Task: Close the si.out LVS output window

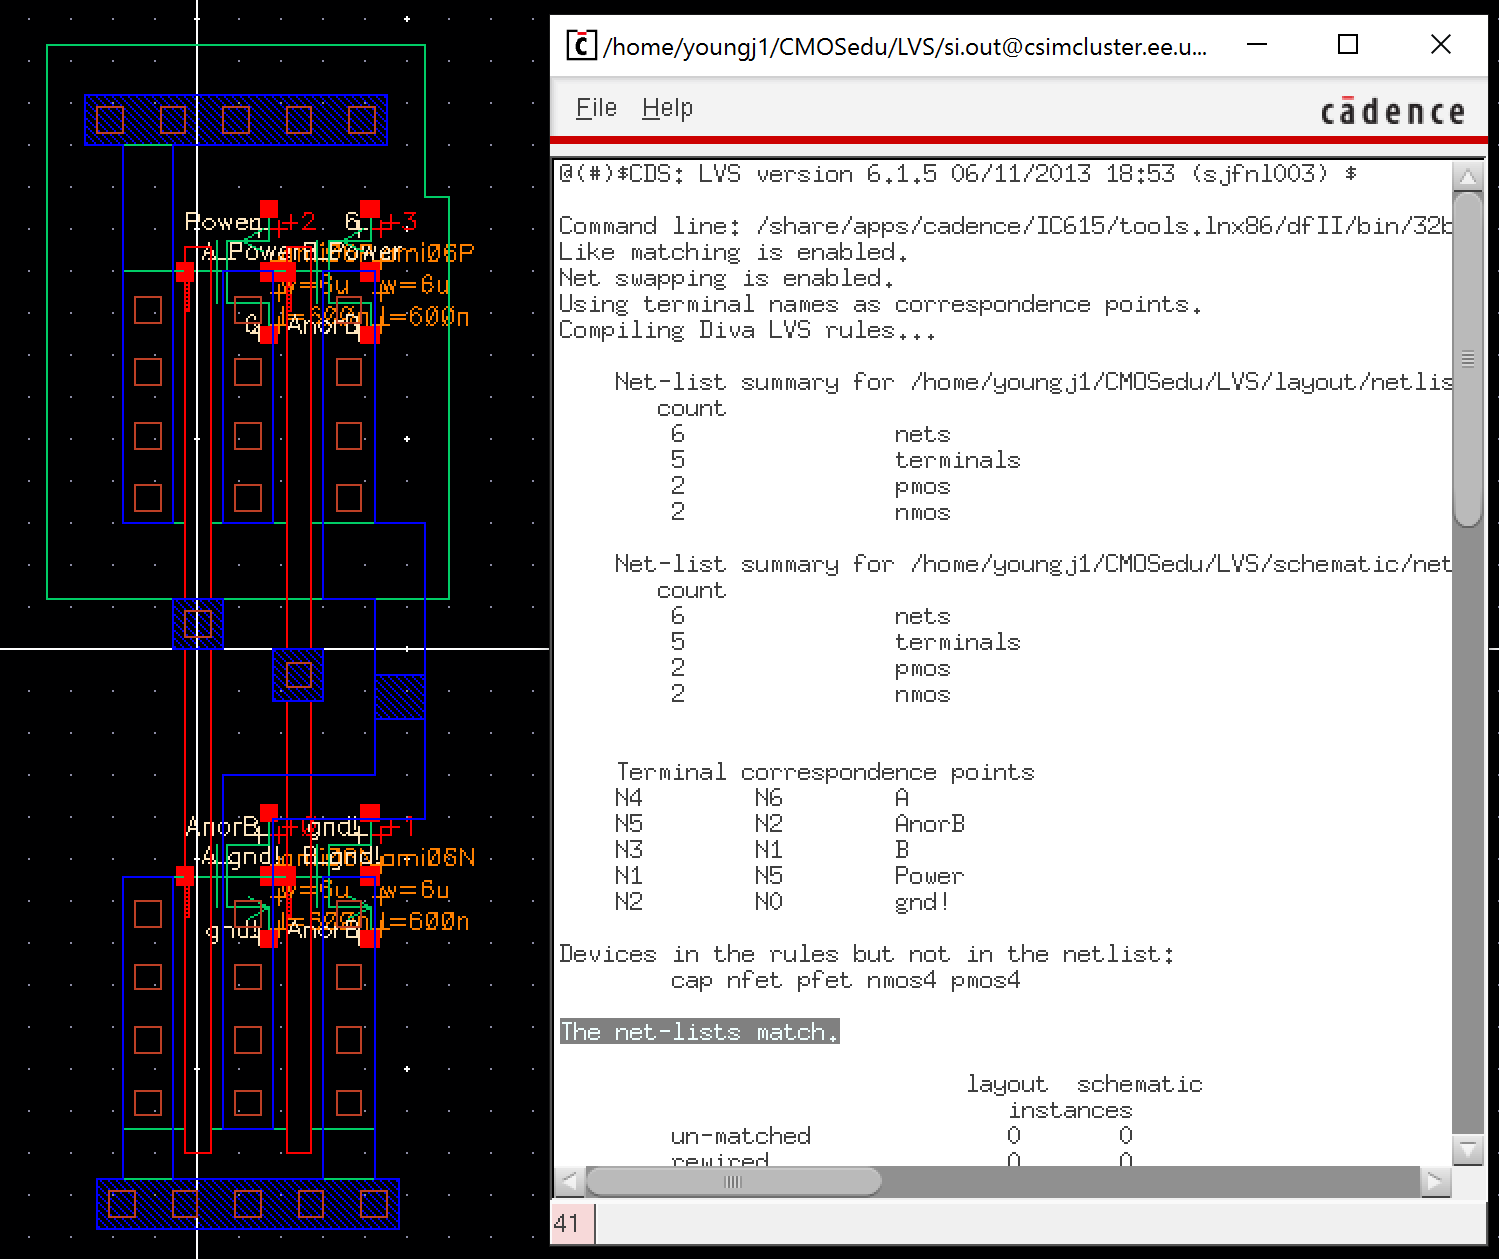Action: click(x=1440, y=45)
